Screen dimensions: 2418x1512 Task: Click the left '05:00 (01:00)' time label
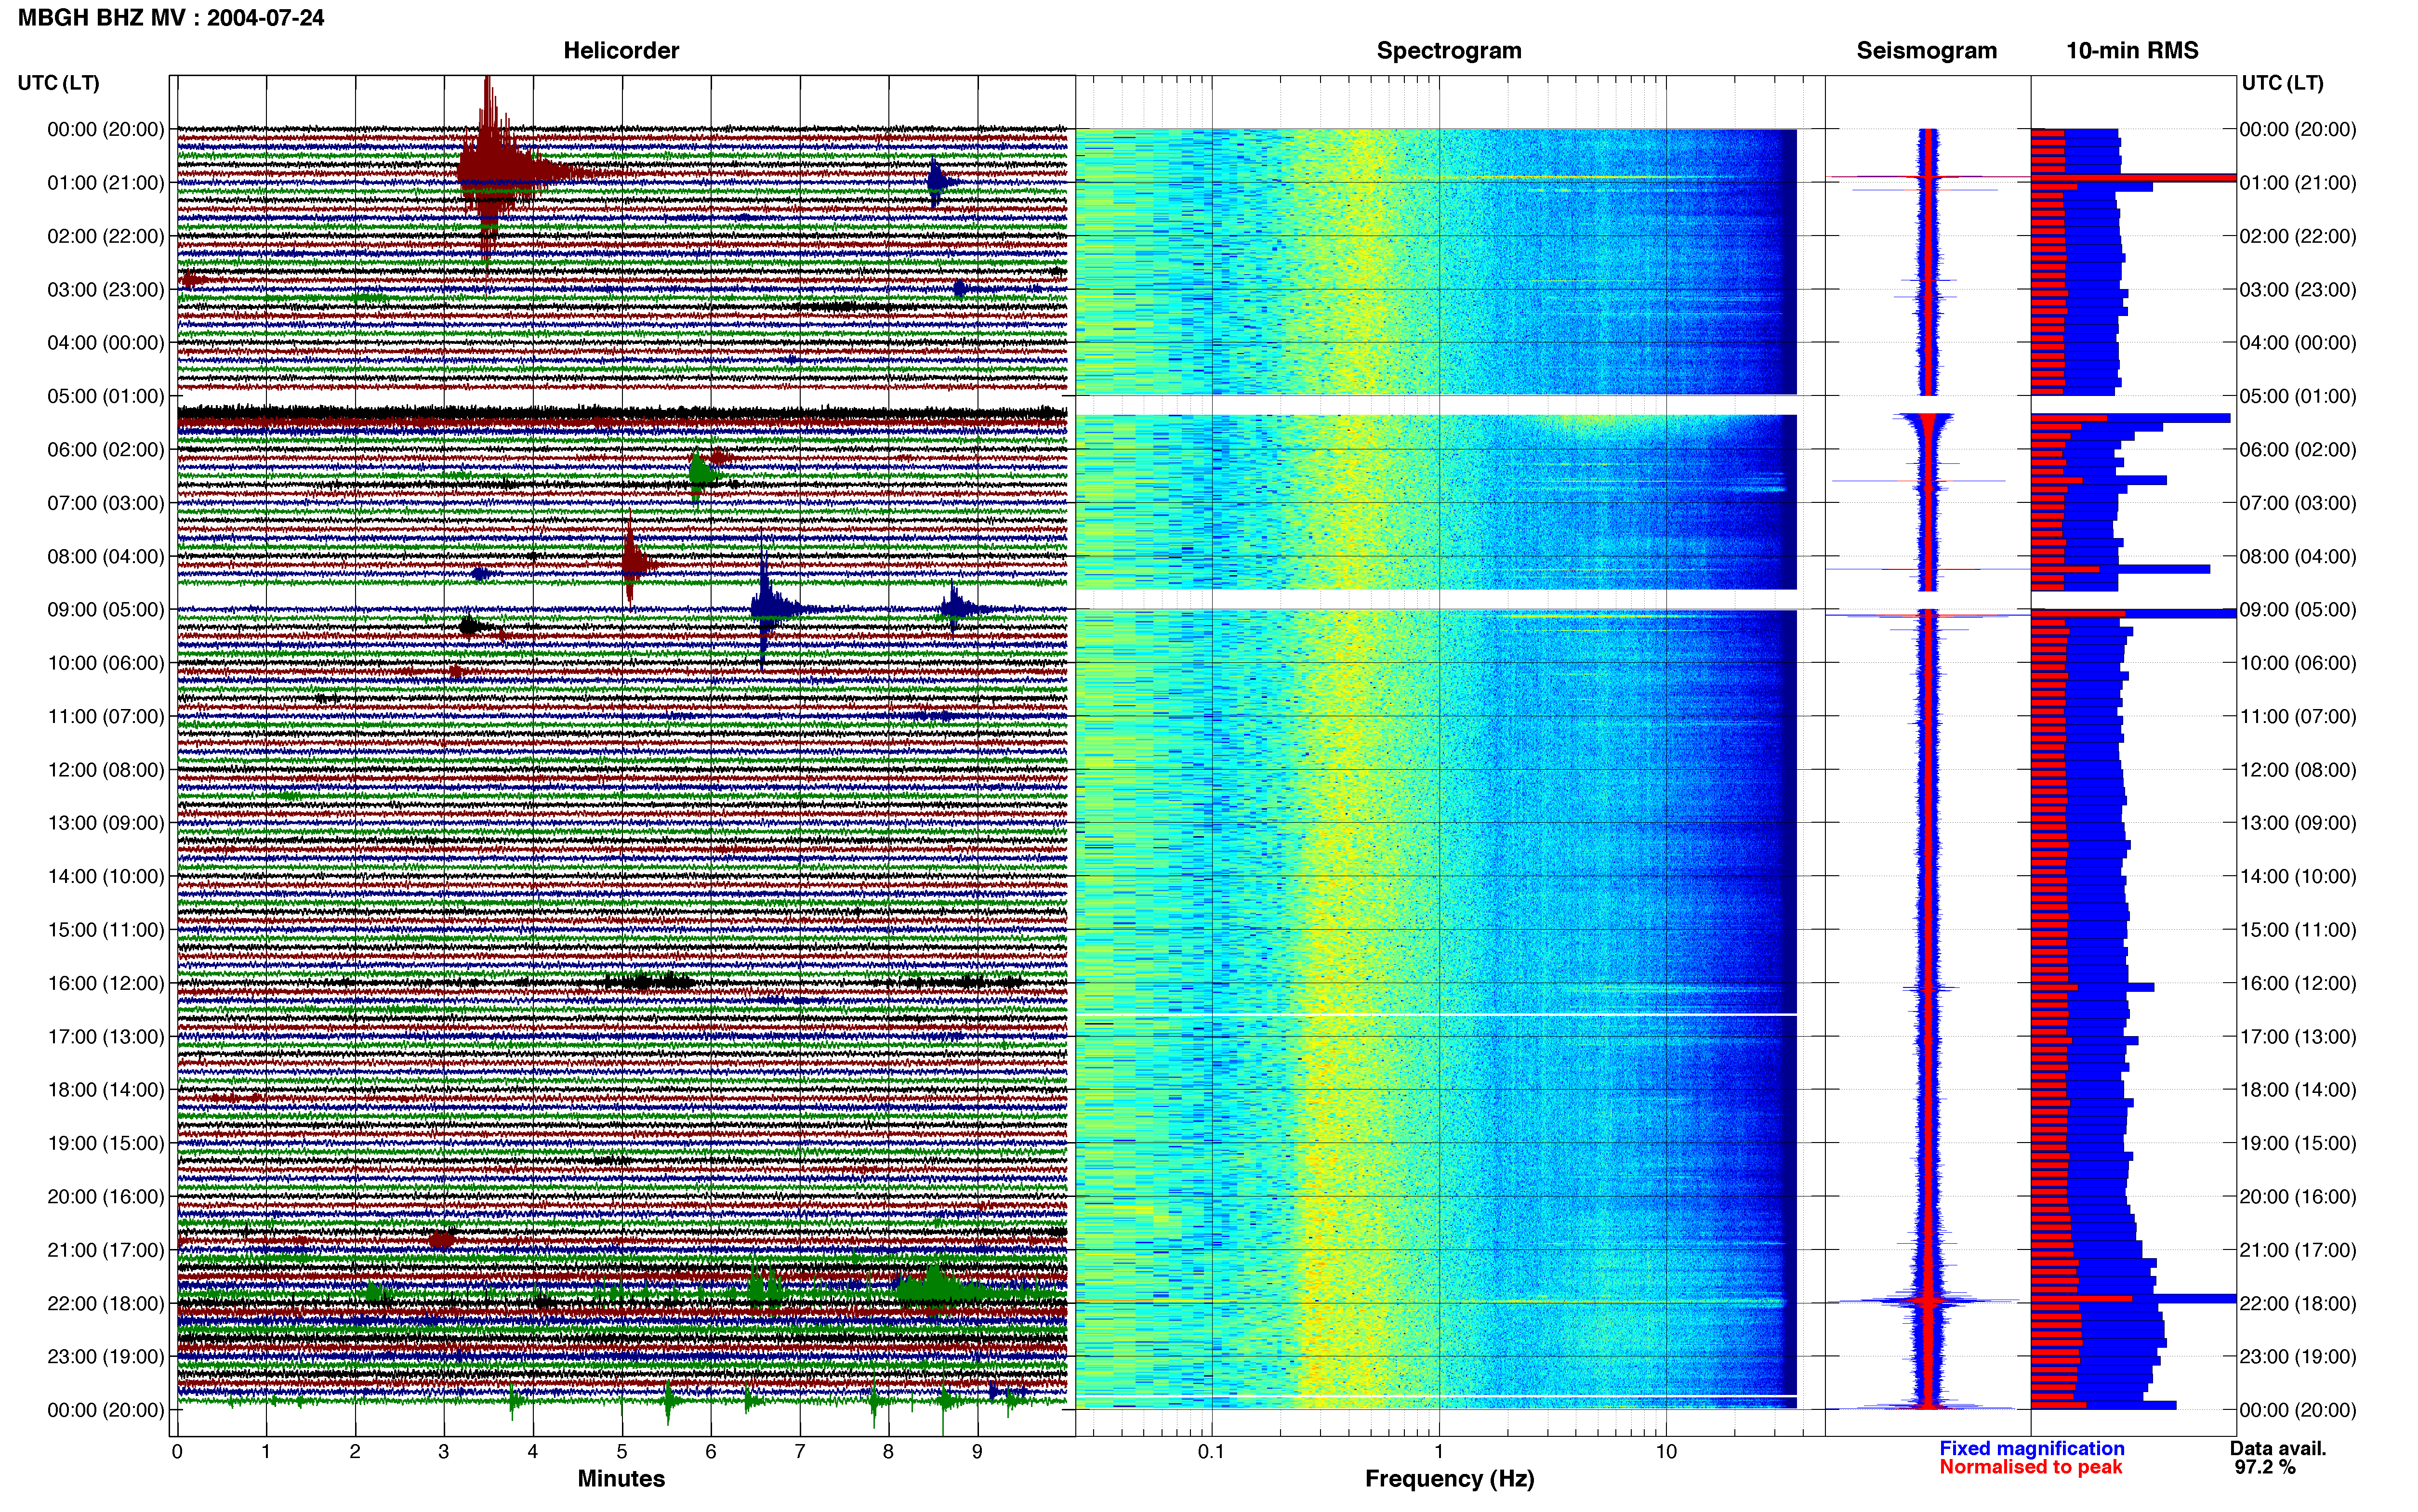pyautogui.click(x=106, y=396)
